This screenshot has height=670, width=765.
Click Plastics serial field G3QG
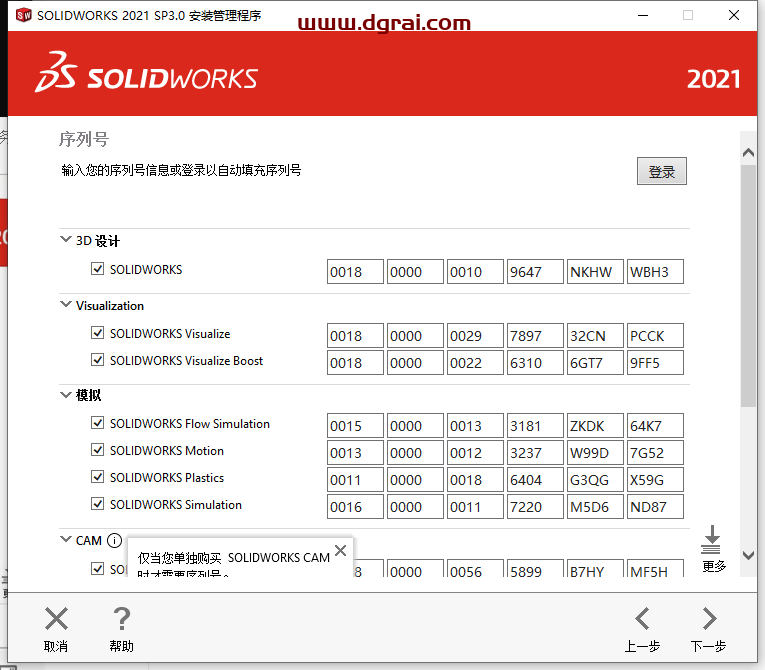[x=595, y=480]
